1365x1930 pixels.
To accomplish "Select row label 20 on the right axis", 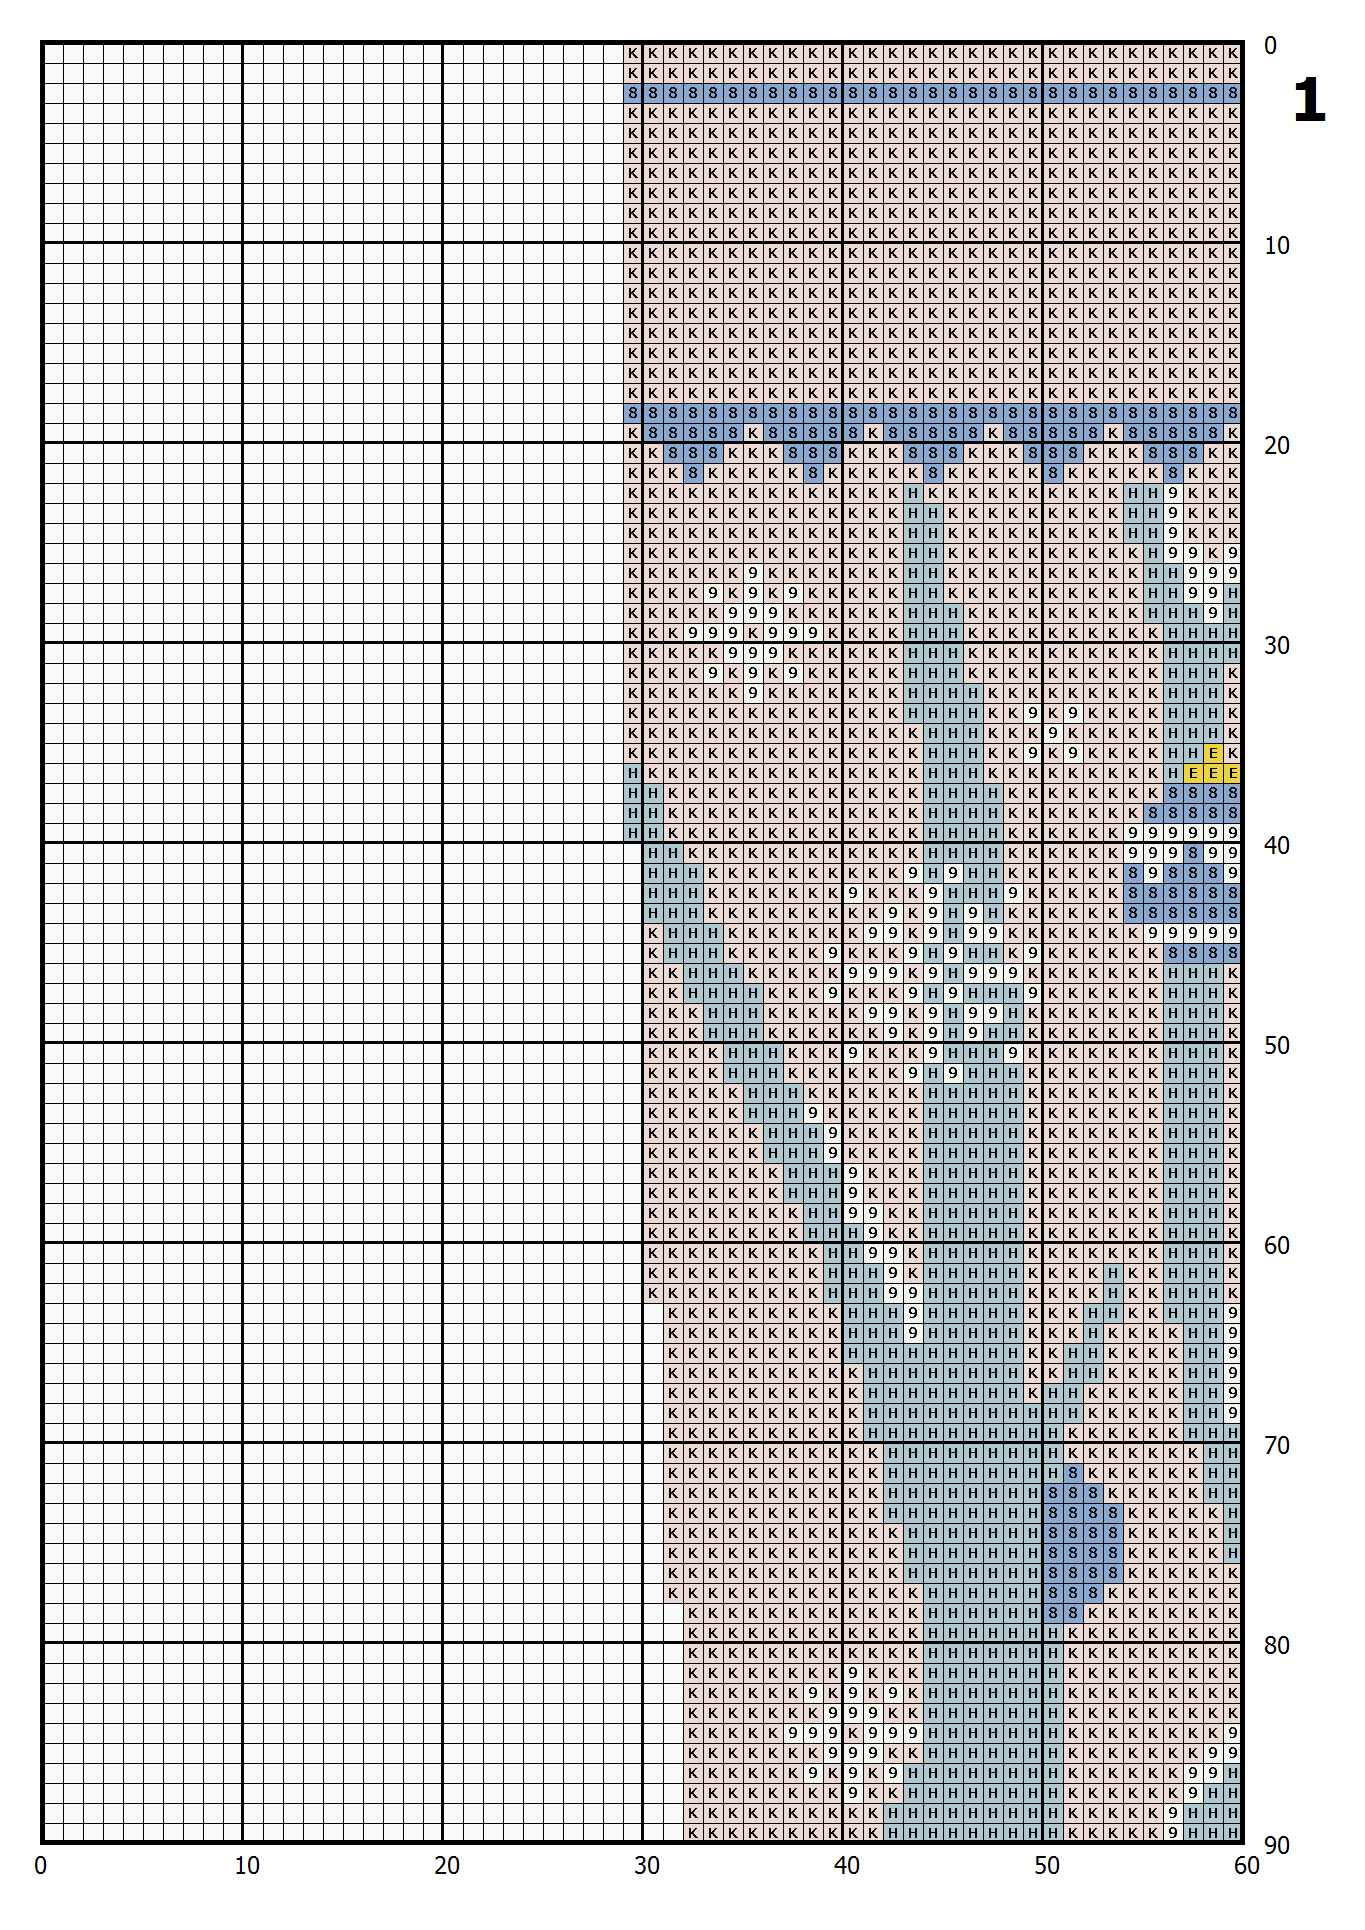I will coord(1276,445).
